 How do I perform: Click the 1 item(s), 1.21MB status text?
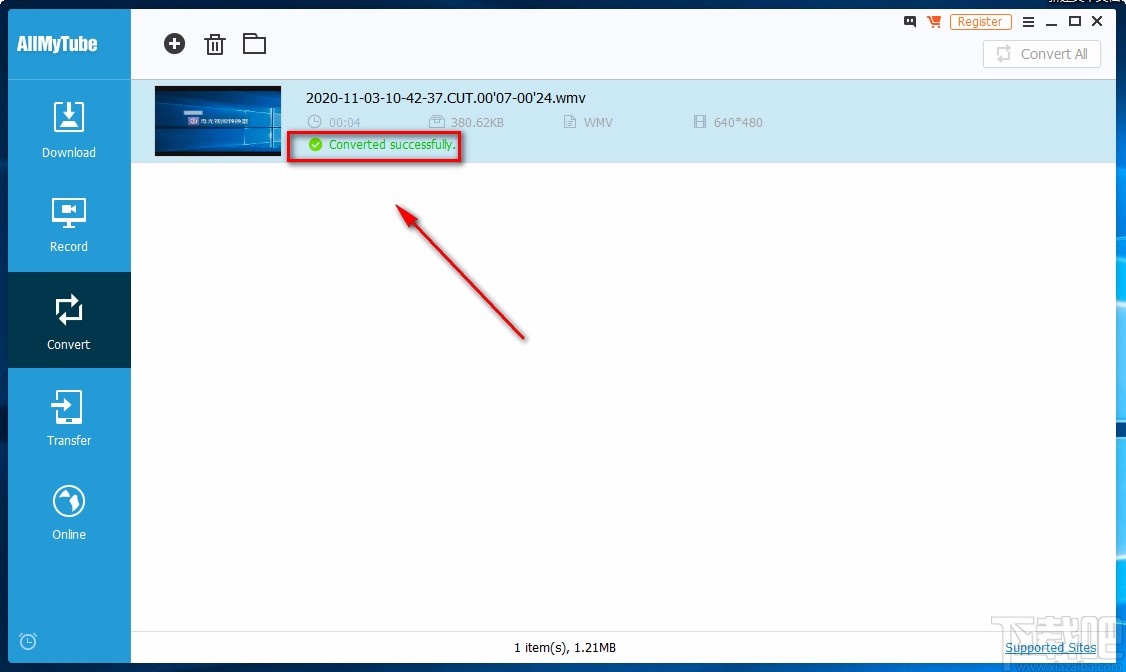click(x=564, y=648)
